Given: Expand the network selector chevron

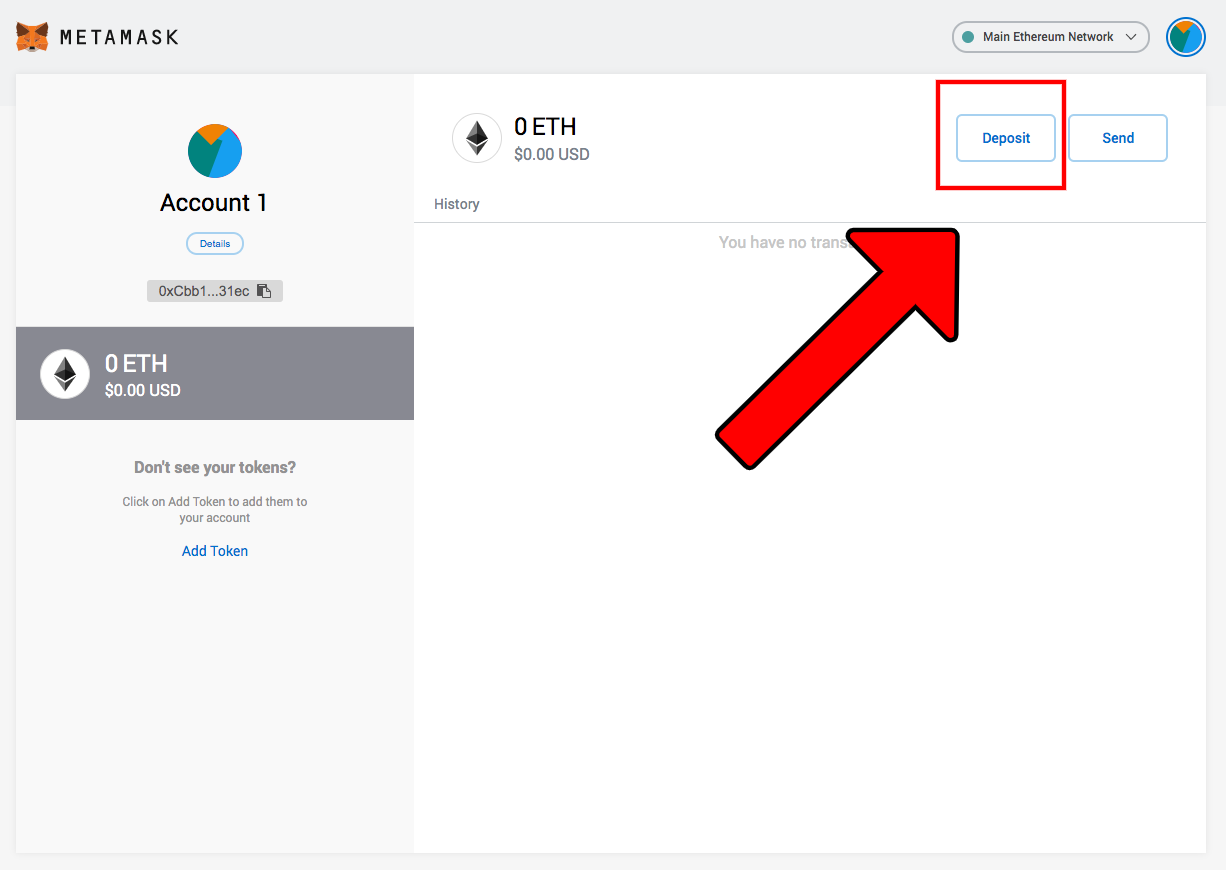Looking at the screenshot, I should [1131, 37].
